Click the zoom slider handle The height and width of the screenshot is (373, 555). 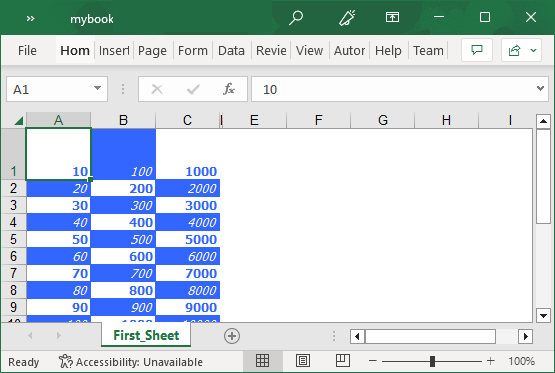432,361
